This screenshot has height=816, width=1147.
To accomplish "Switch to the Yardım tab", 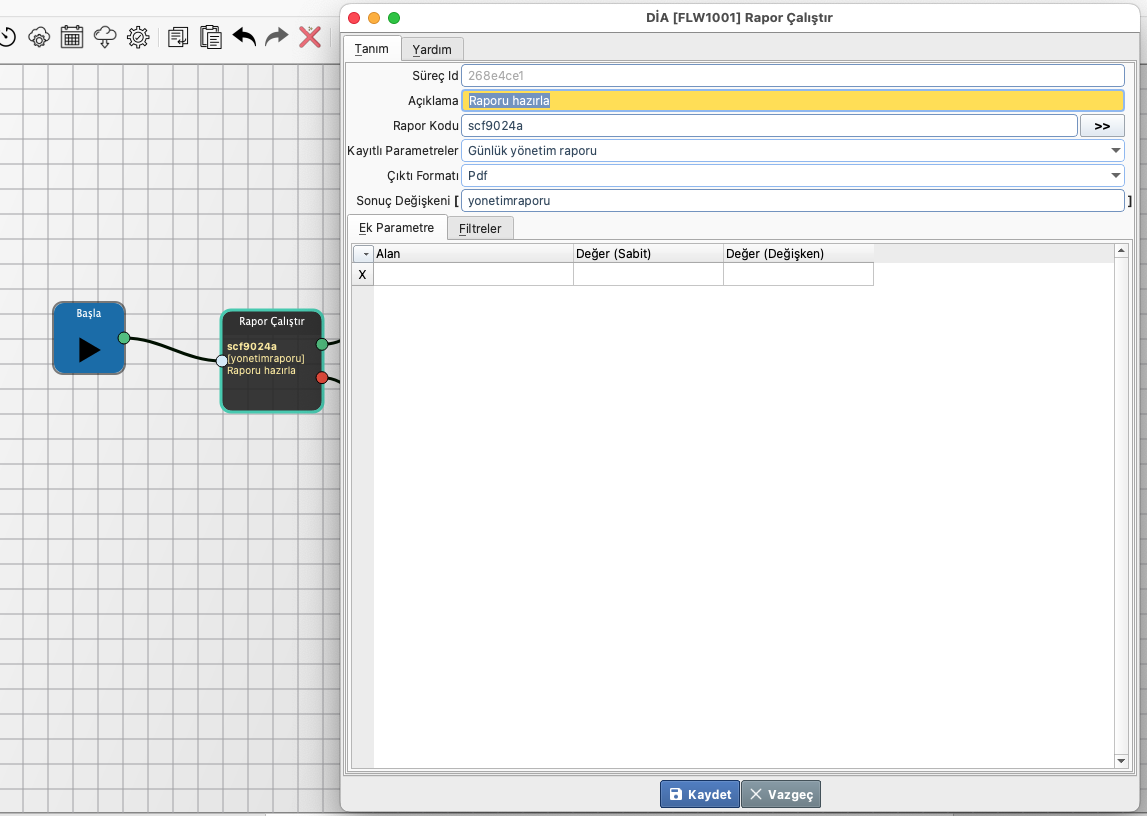I will pos(432,49).
